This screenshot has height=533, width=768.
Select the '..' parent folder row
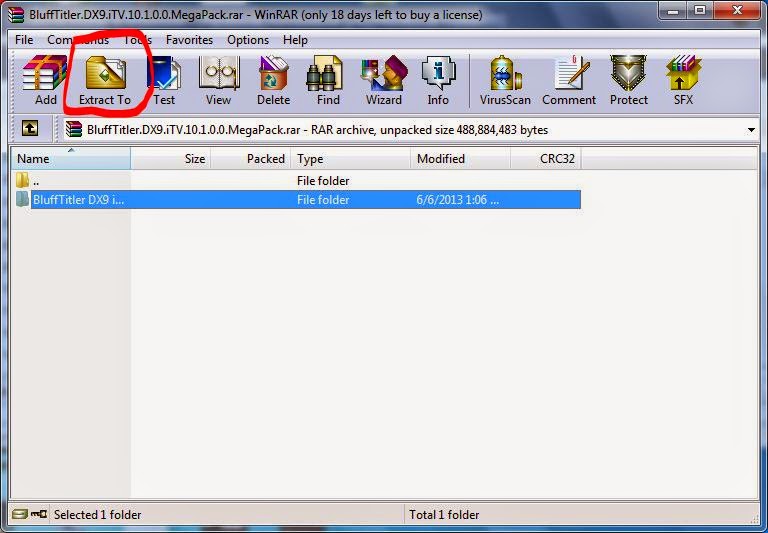tap(297, 180)
